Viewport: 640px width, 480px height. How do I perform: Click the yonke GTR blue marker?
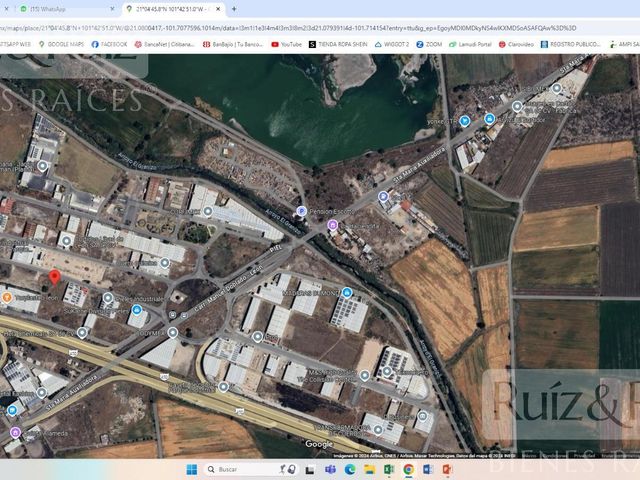[464, 120]
